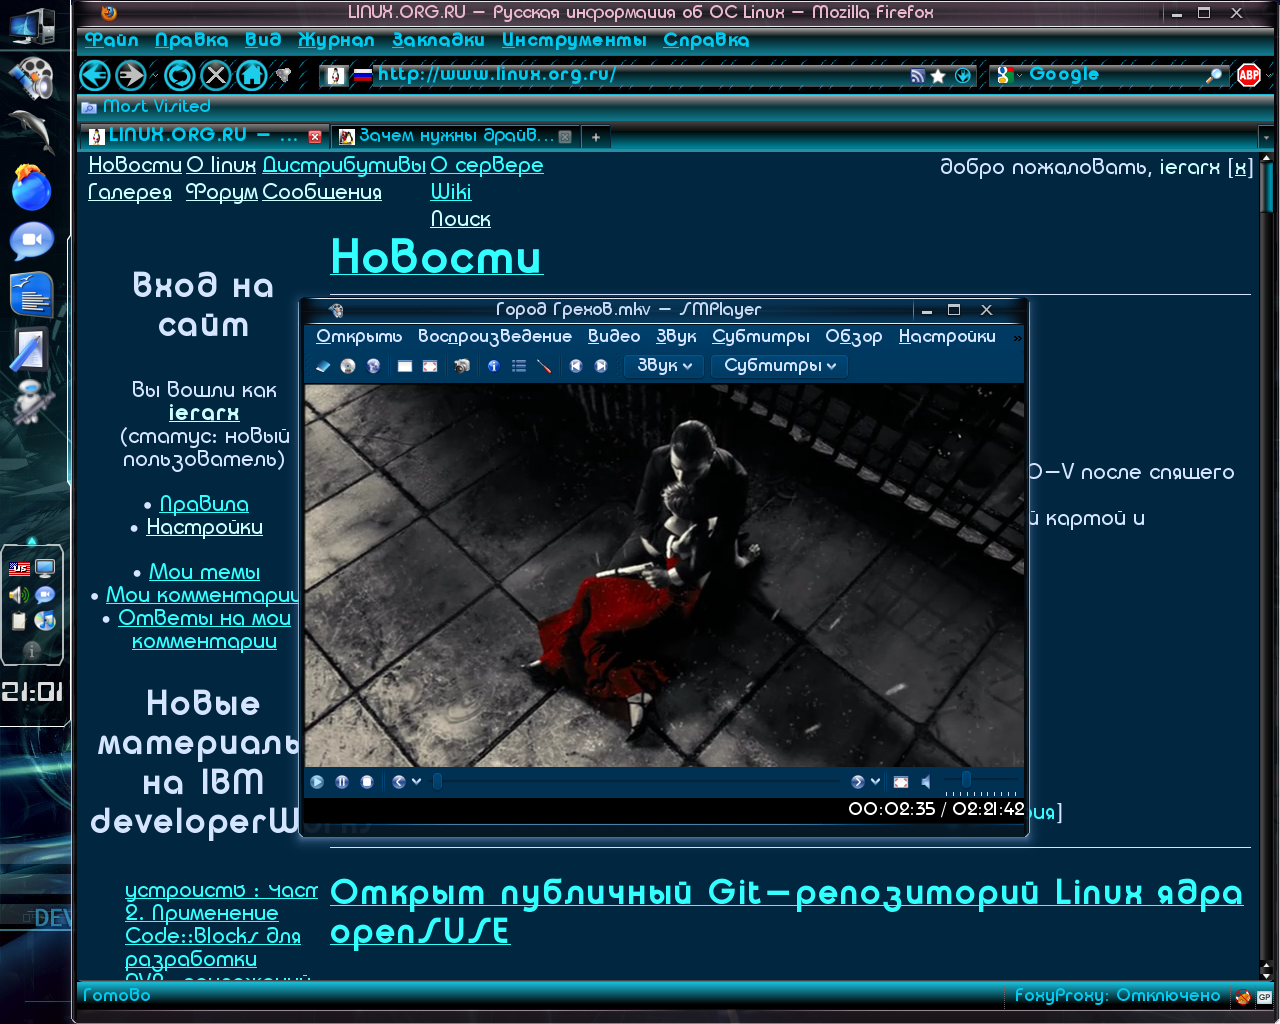Screen dimensions: 1280x1024
Task: Open the Инструменты menu in Firefox
Action: pos(574,40)
